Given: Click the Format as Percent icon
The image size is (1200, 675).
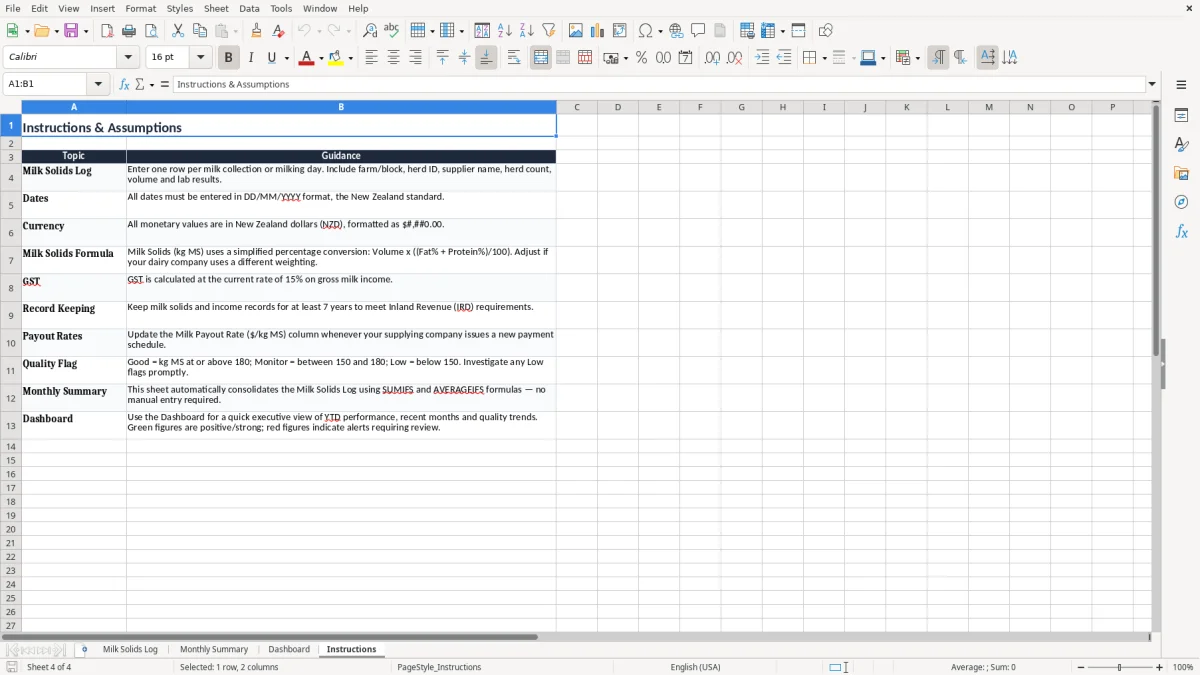Looking at the screenshot, I should coord(641,58).
